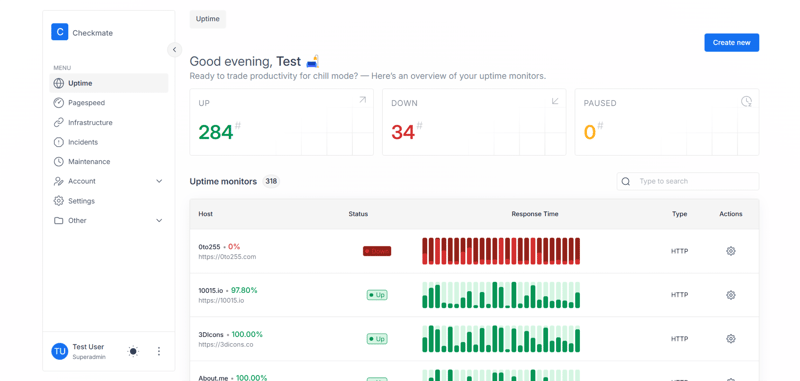Open the Pagespeed menu item
The image size is (800, 381).
[x=109, y=103]
